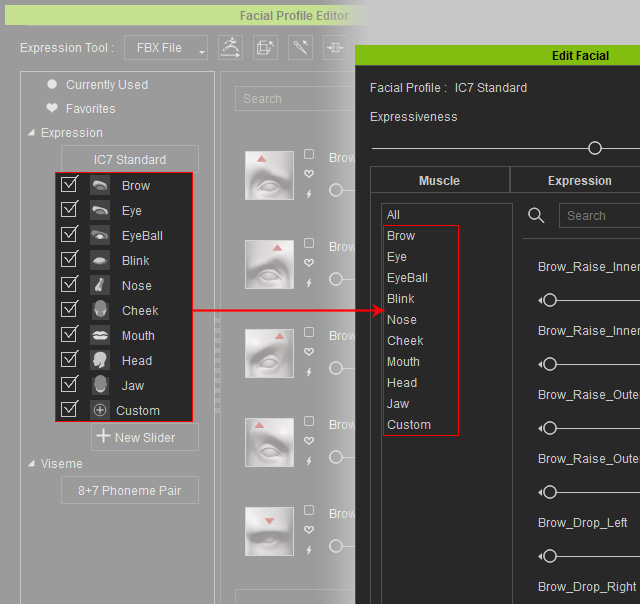Image resolution: width=640 pixels, height=604 pixels.
Task: Click the running figure motion icon in toolbar
Action: (230, 48)
